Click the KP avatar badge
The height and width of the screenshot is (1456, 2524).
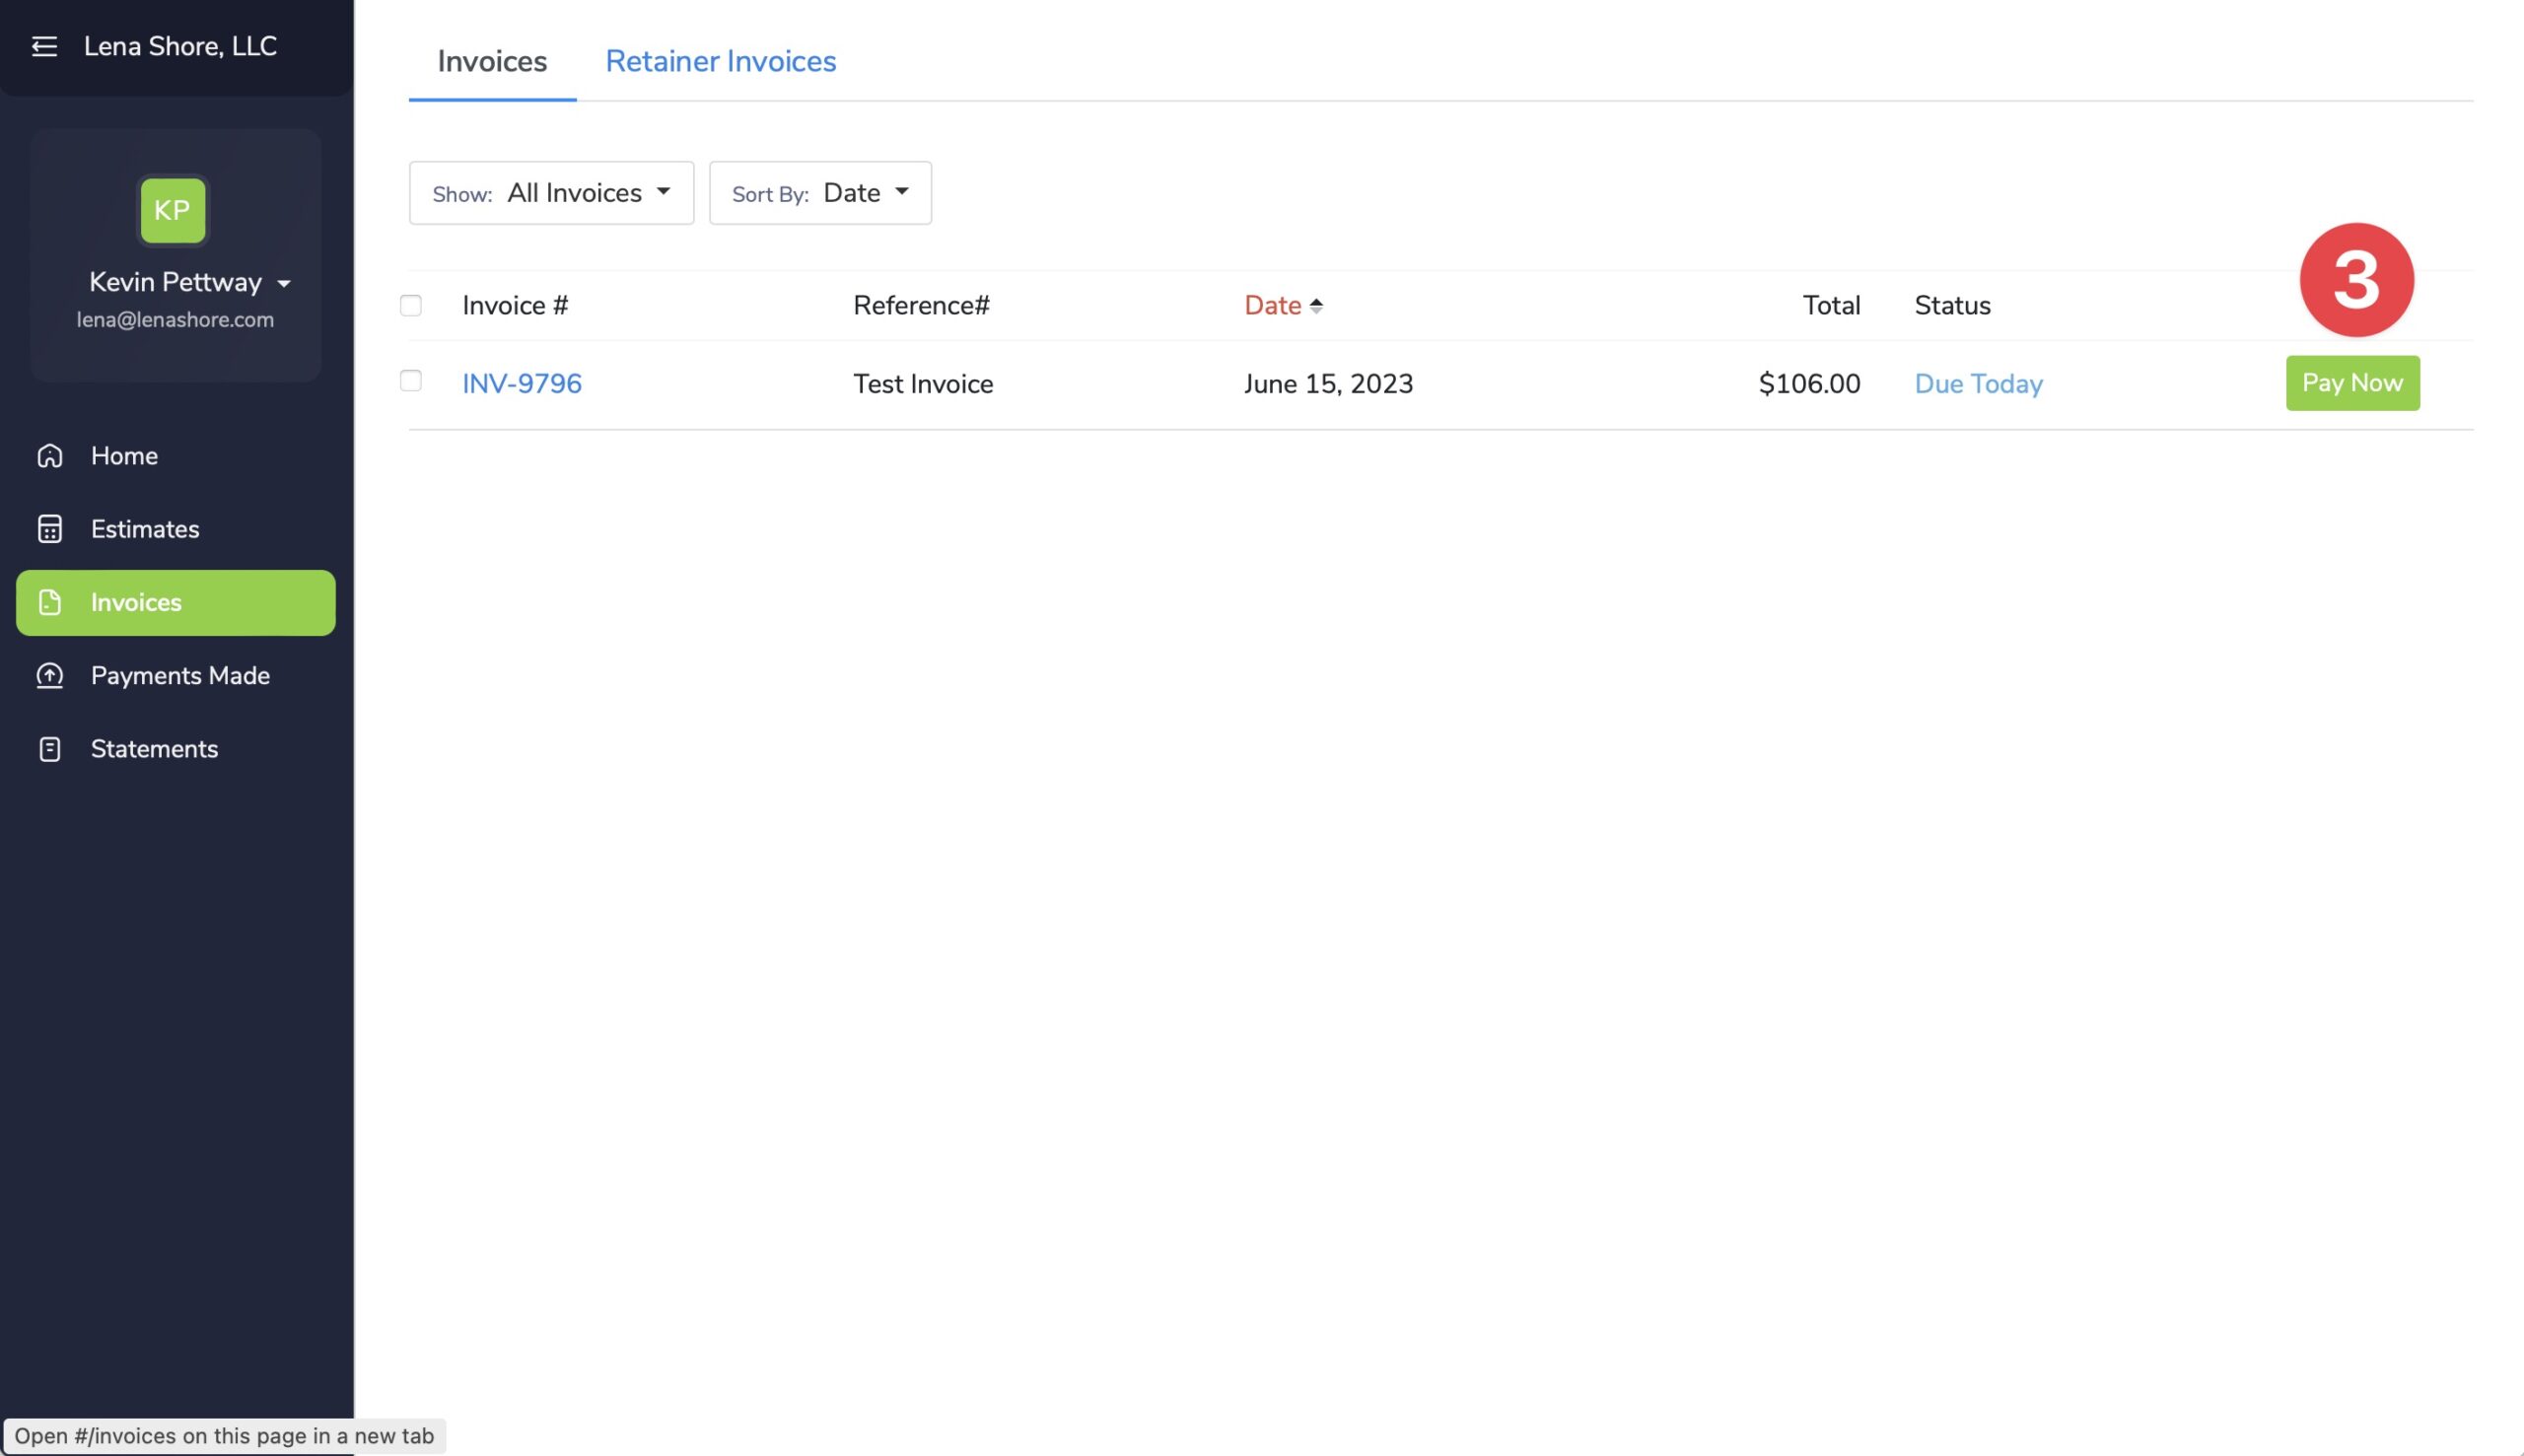[173, 210]
